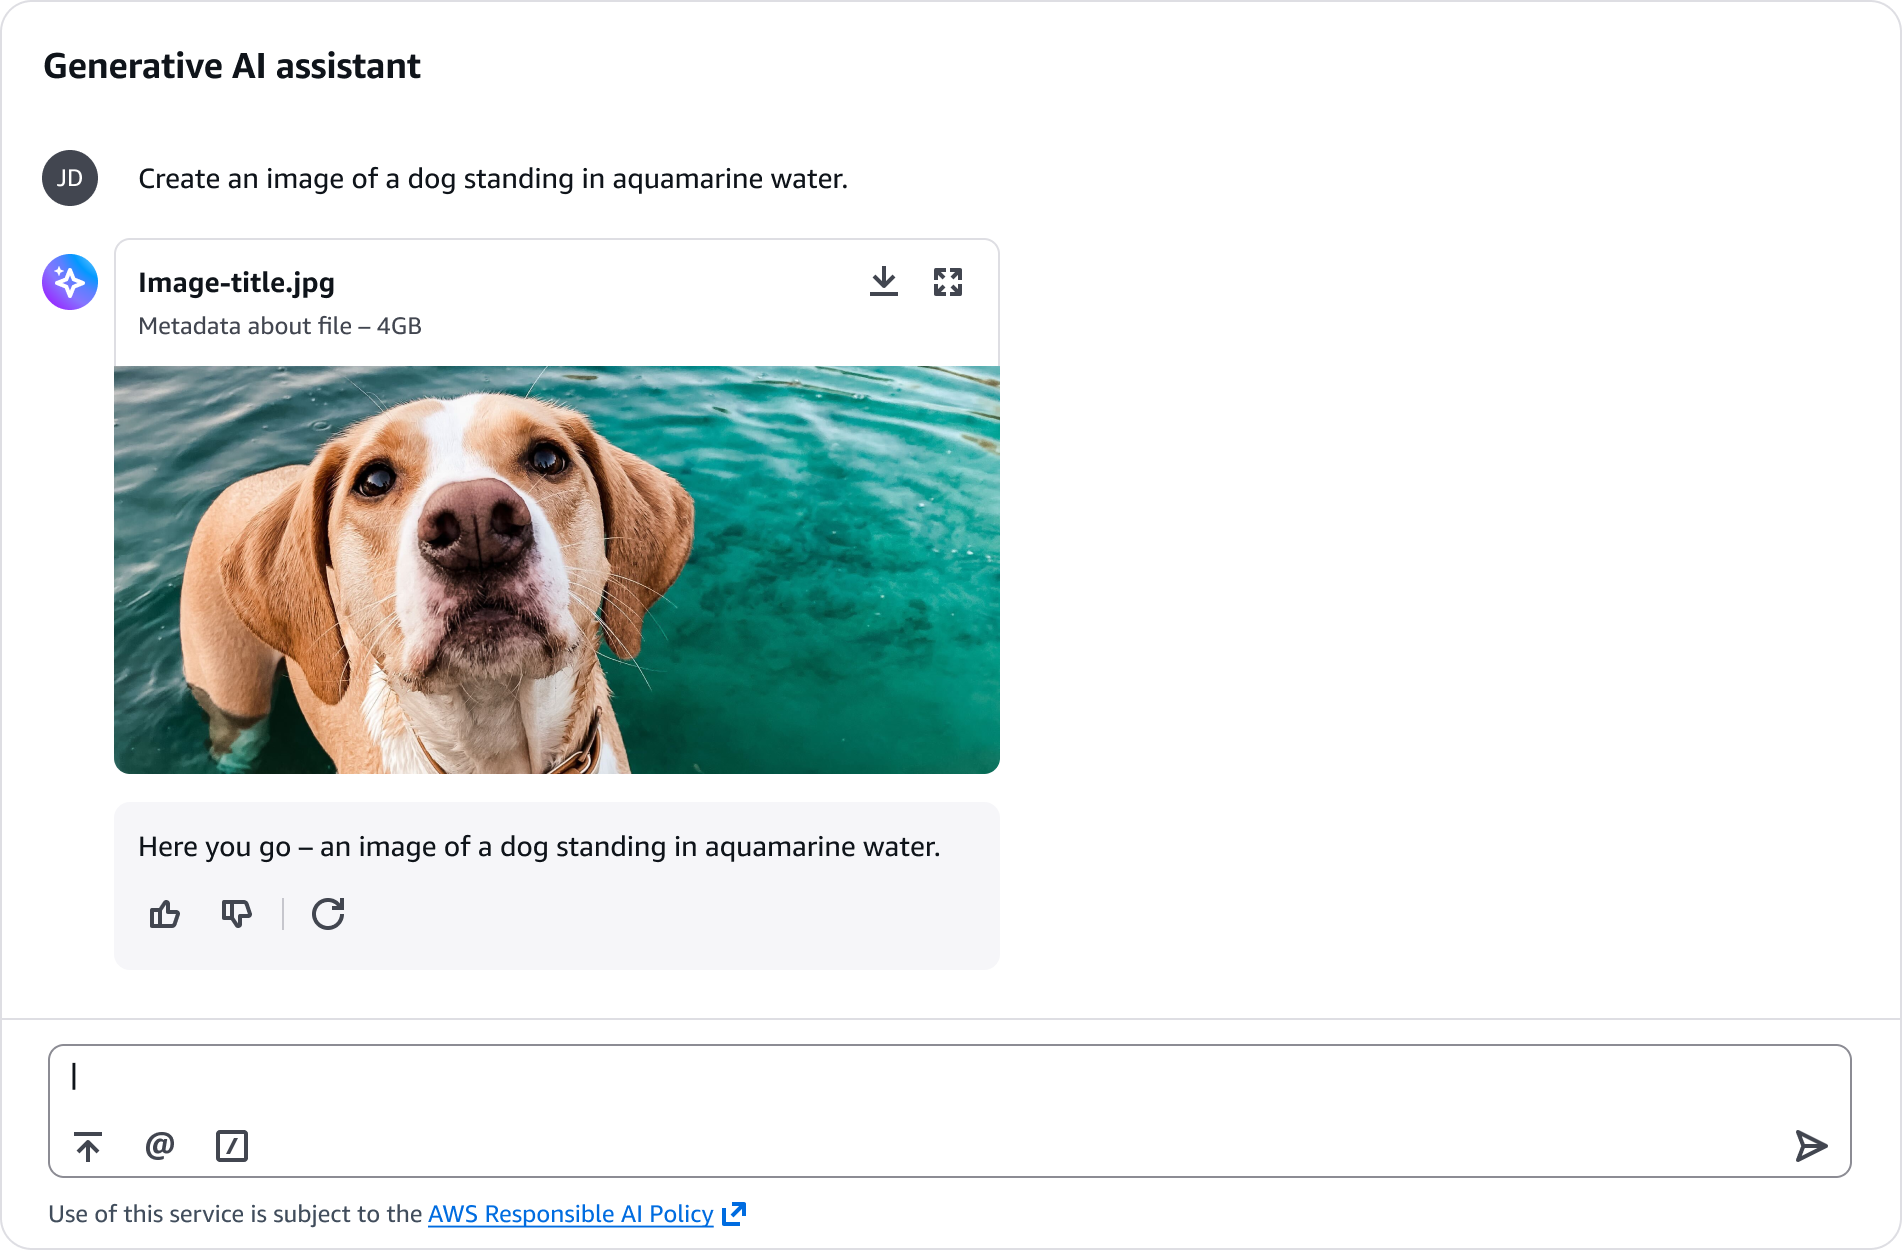Expand image to full screen view
Screen dimensions: 1902x1250
click(x=947, y=282)
